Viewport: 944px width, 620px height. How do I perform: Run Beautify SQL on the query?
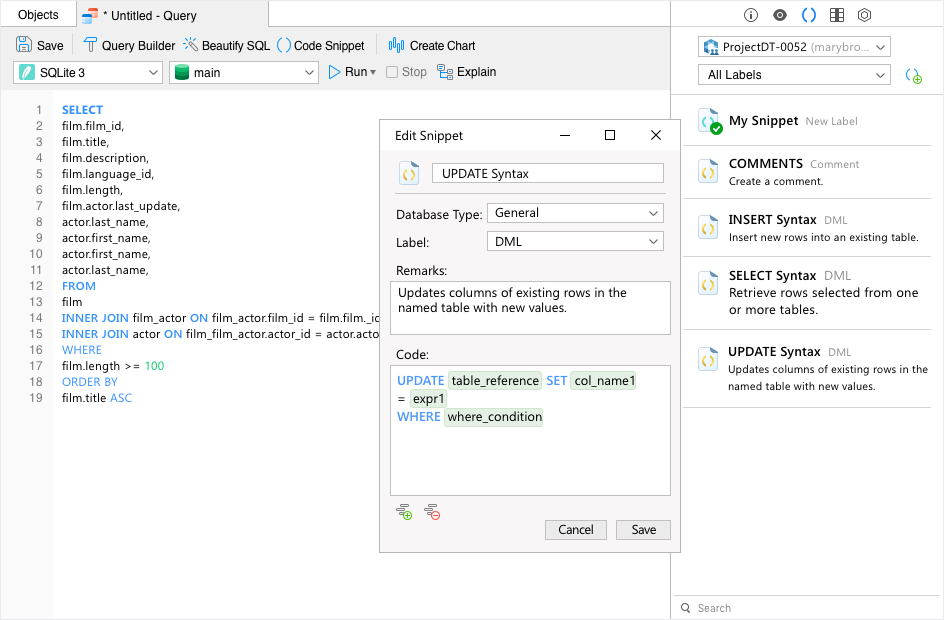[226, 45]
